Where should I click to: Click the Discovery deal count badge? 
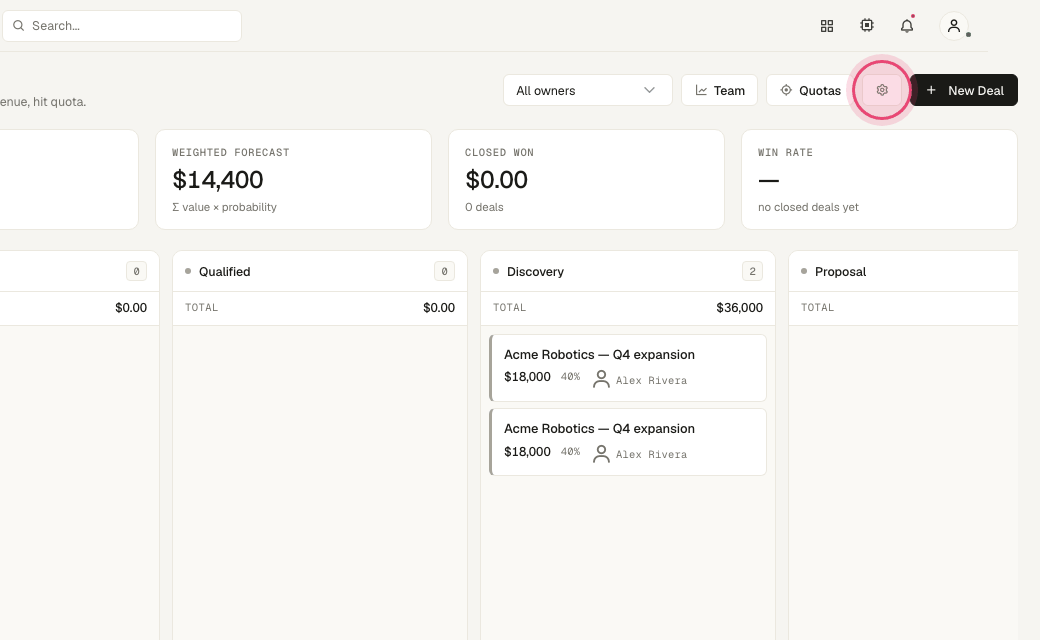pyautogui.click(x=752, y=271)
